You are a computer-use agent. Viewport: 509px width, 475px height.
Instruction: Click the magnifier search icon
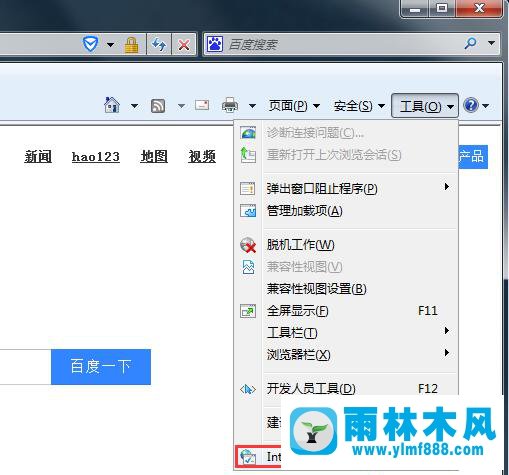(470, 43)
